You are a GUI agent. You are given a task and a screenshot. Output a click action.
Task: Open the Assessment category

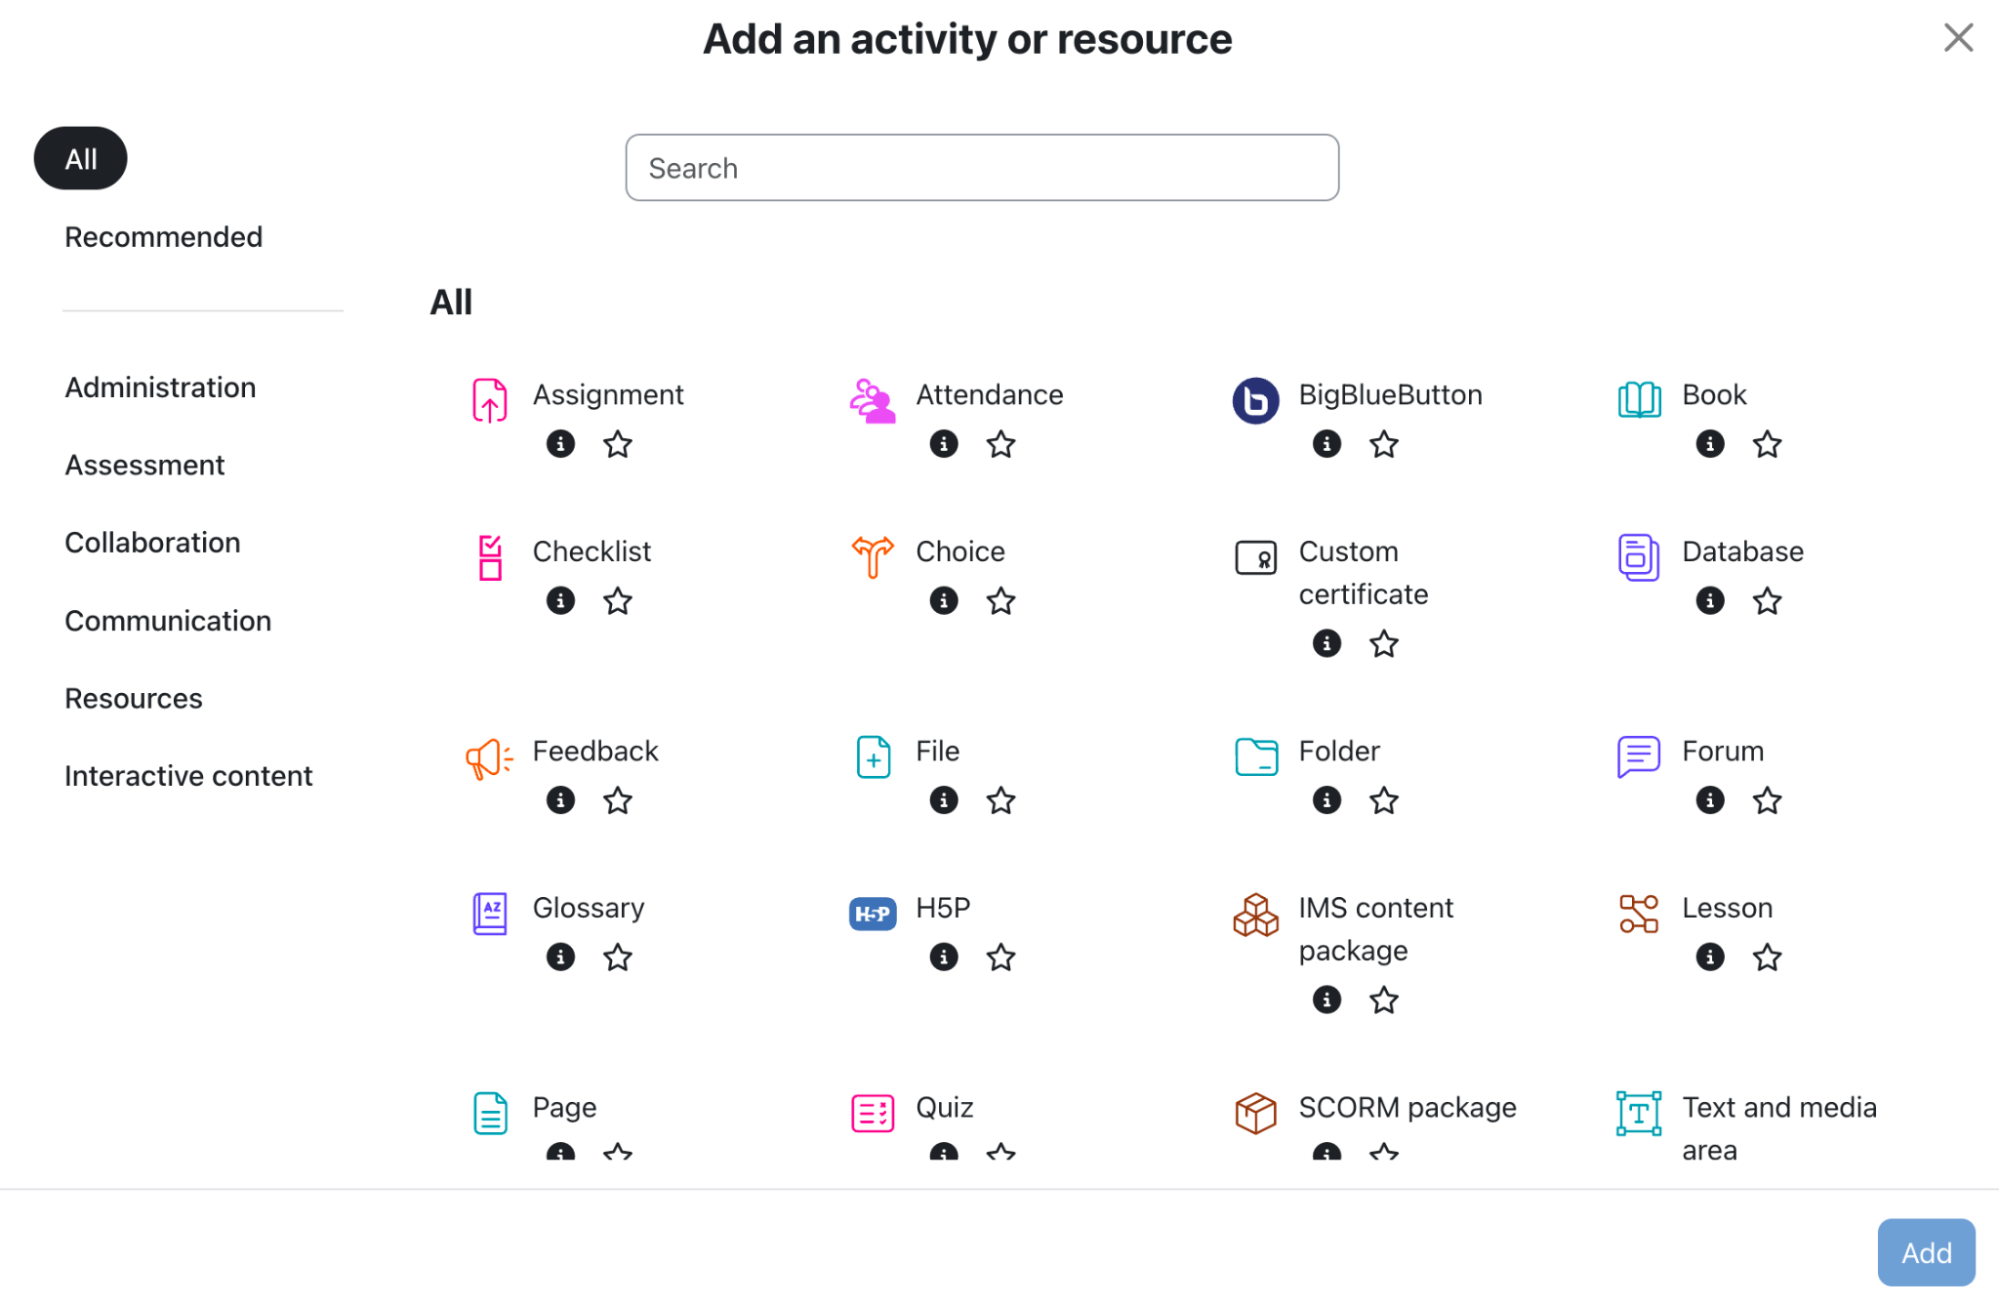(144, 465)
